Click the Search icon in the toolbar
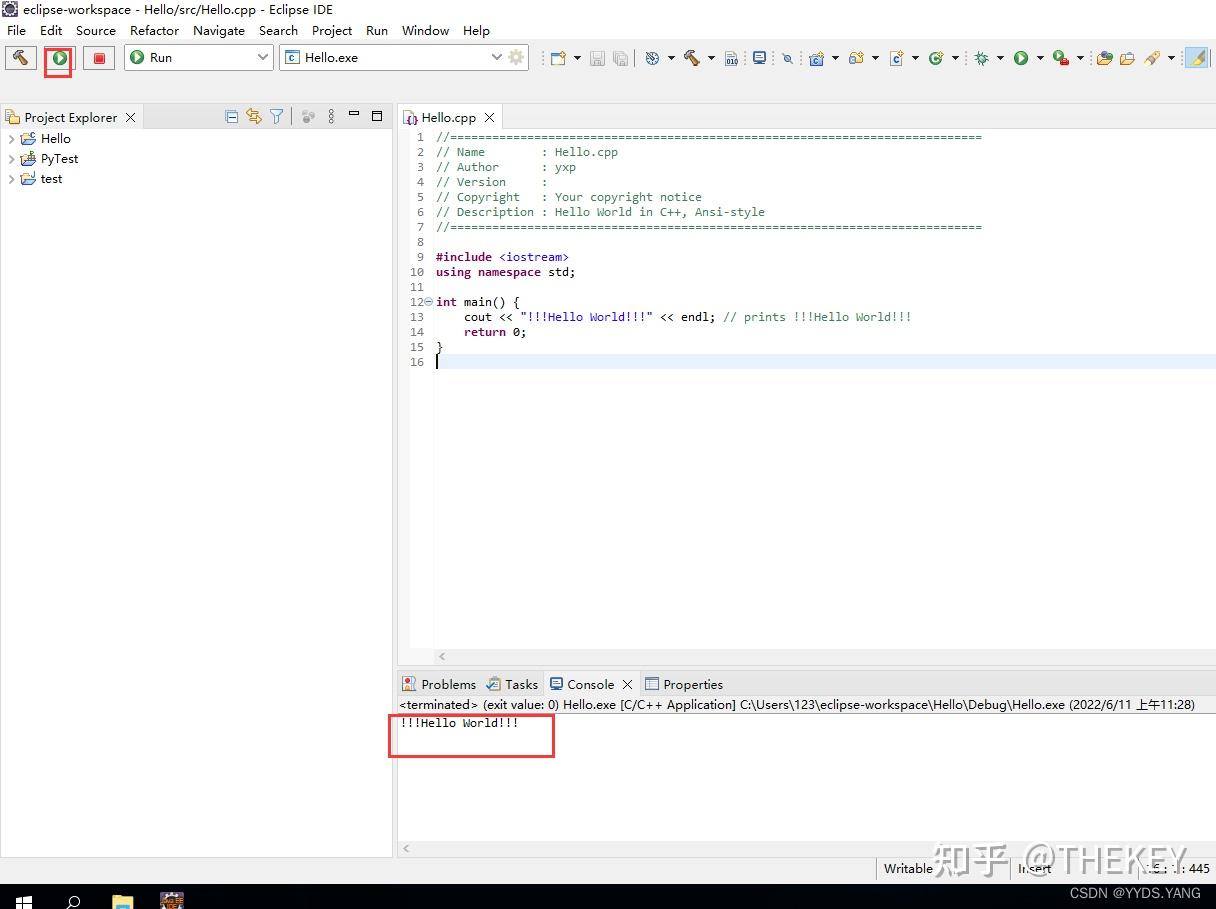Screen dimensions: 1216x909 tap(788, 58)
